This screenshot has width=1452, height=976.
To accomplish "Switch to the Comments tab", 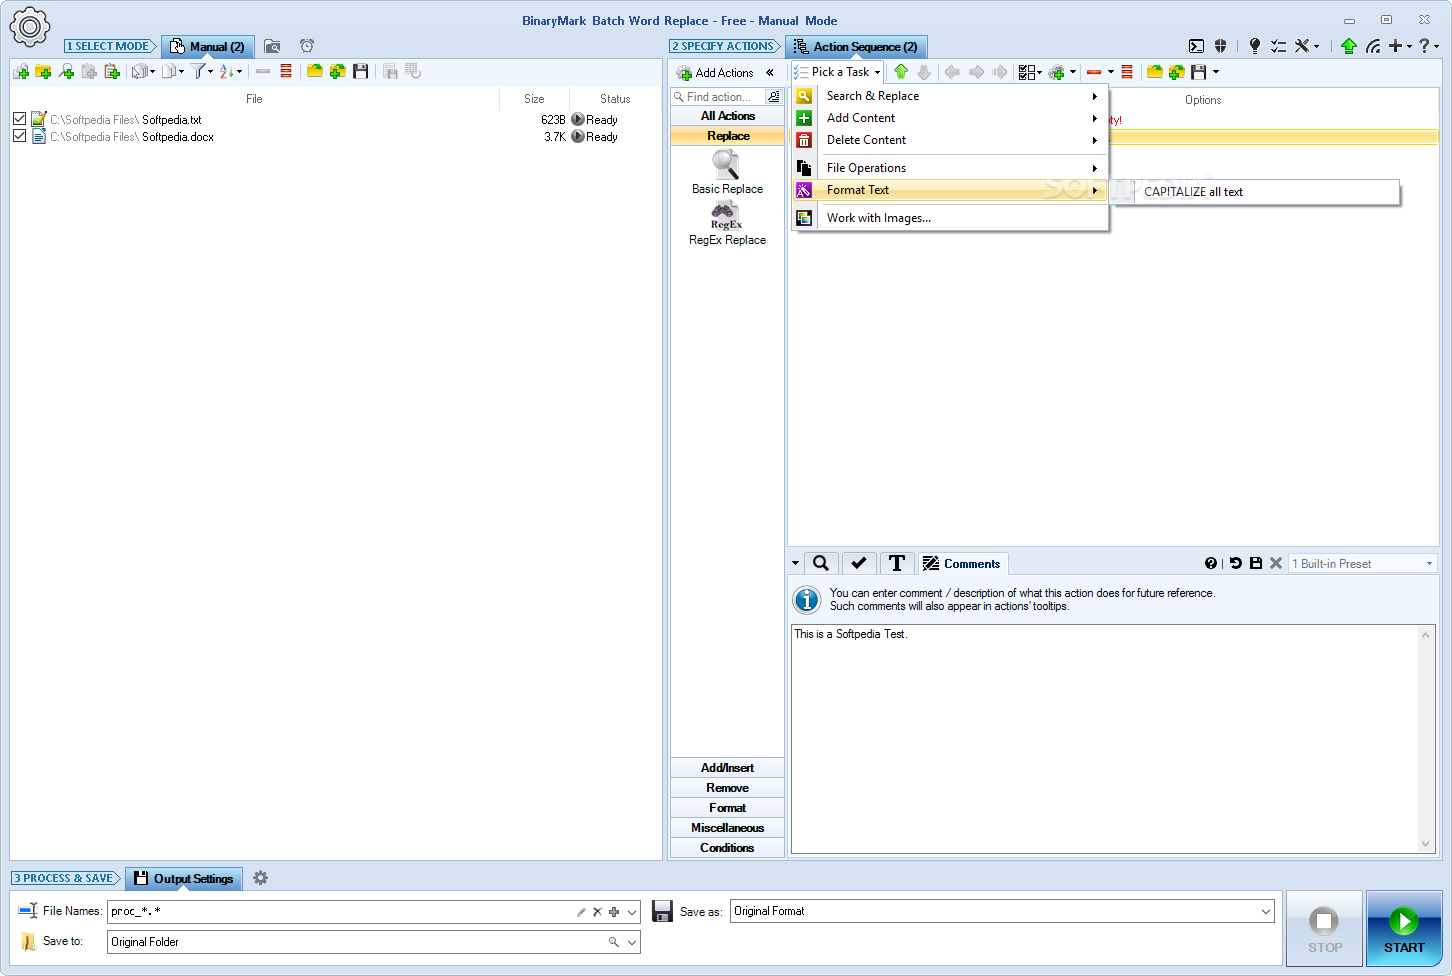I will coord(962,564).
